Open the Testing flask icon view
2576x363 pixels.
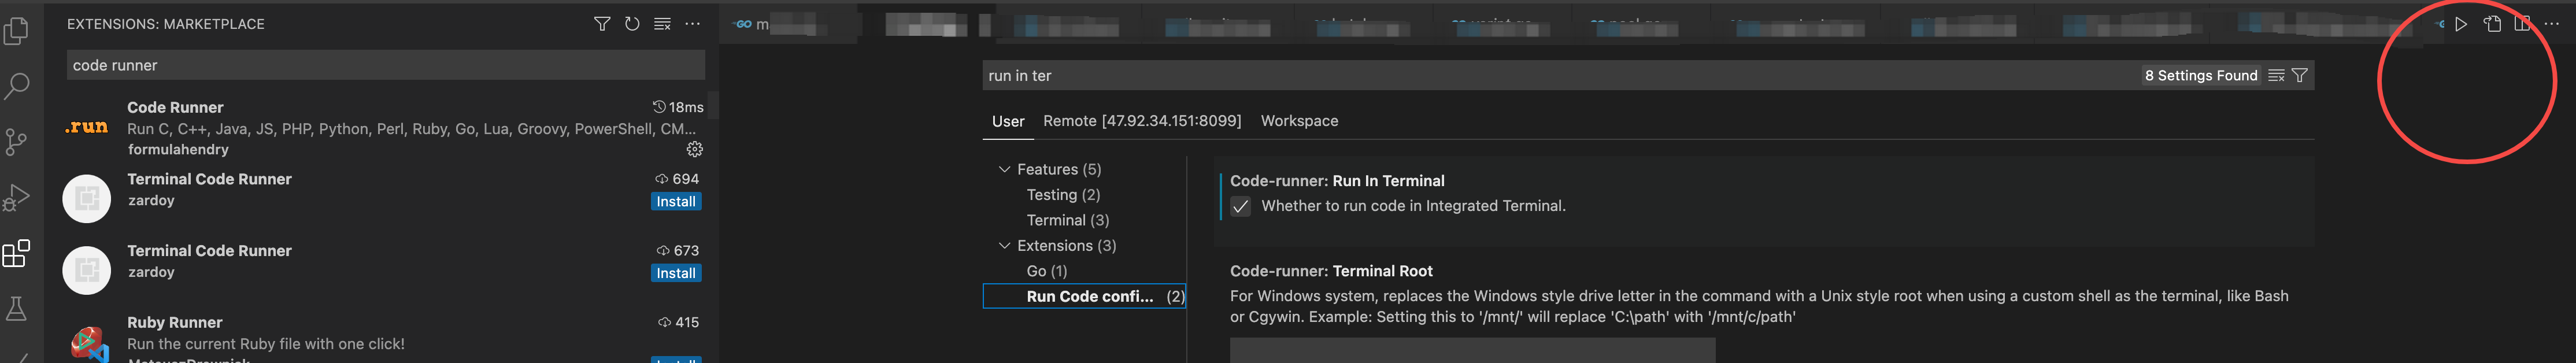17,309
